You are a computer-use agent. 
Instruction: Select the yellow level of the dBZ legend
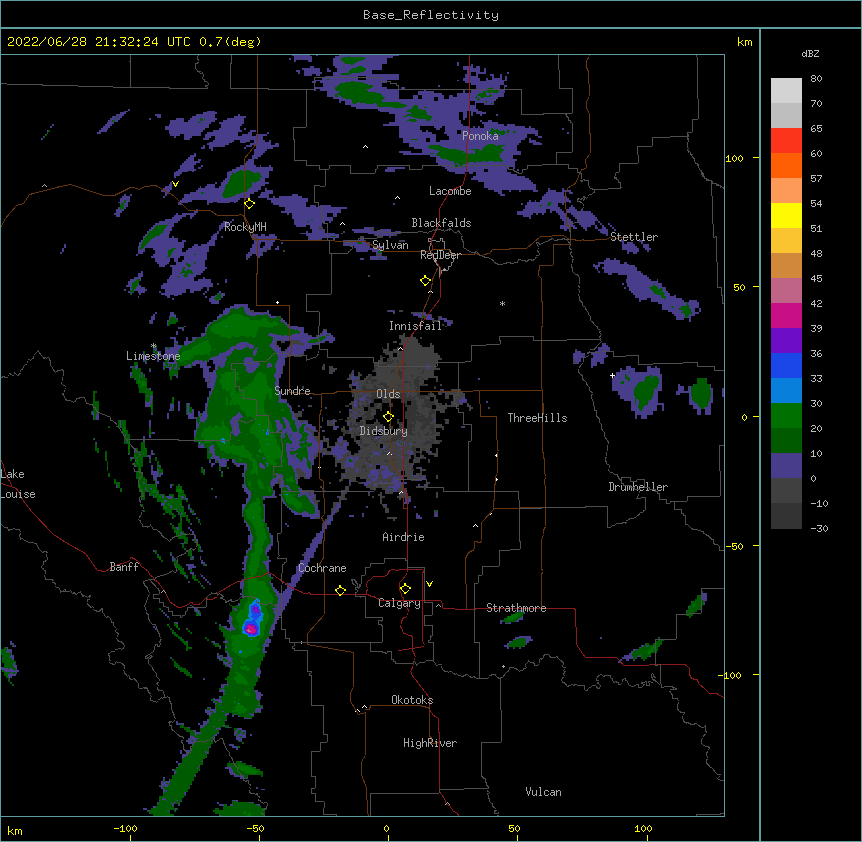(x=786, y=215)
